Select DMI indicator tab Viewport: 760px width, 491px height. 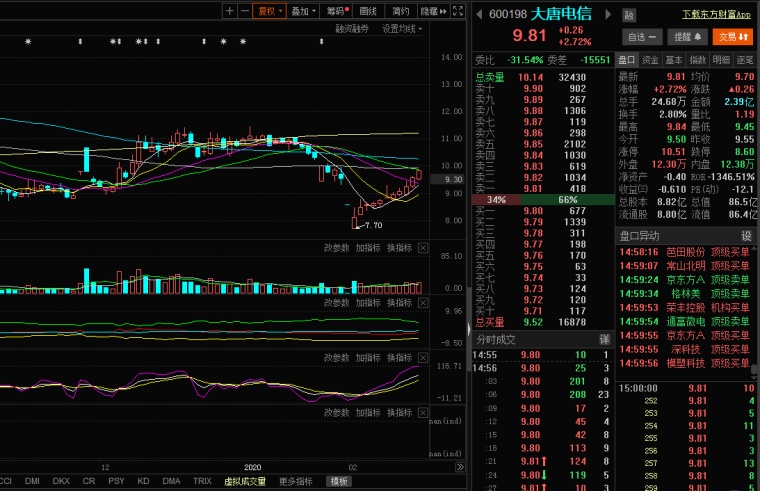(x=32, y=481)
